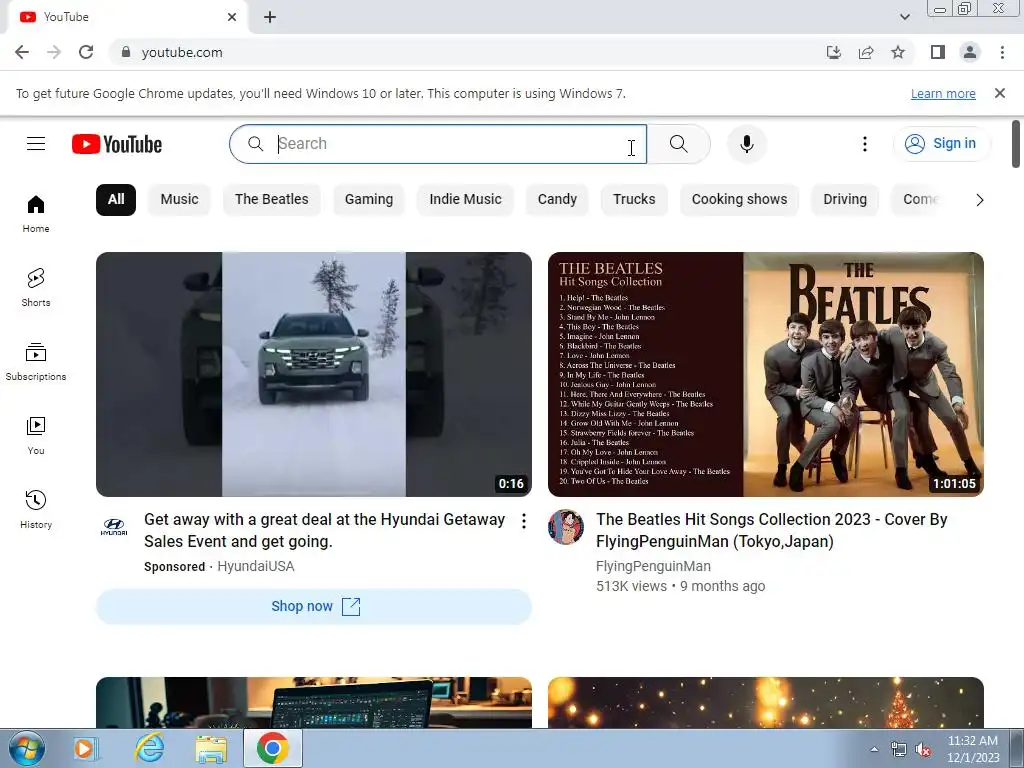Select The Beatles category chip

pos(272,199)
